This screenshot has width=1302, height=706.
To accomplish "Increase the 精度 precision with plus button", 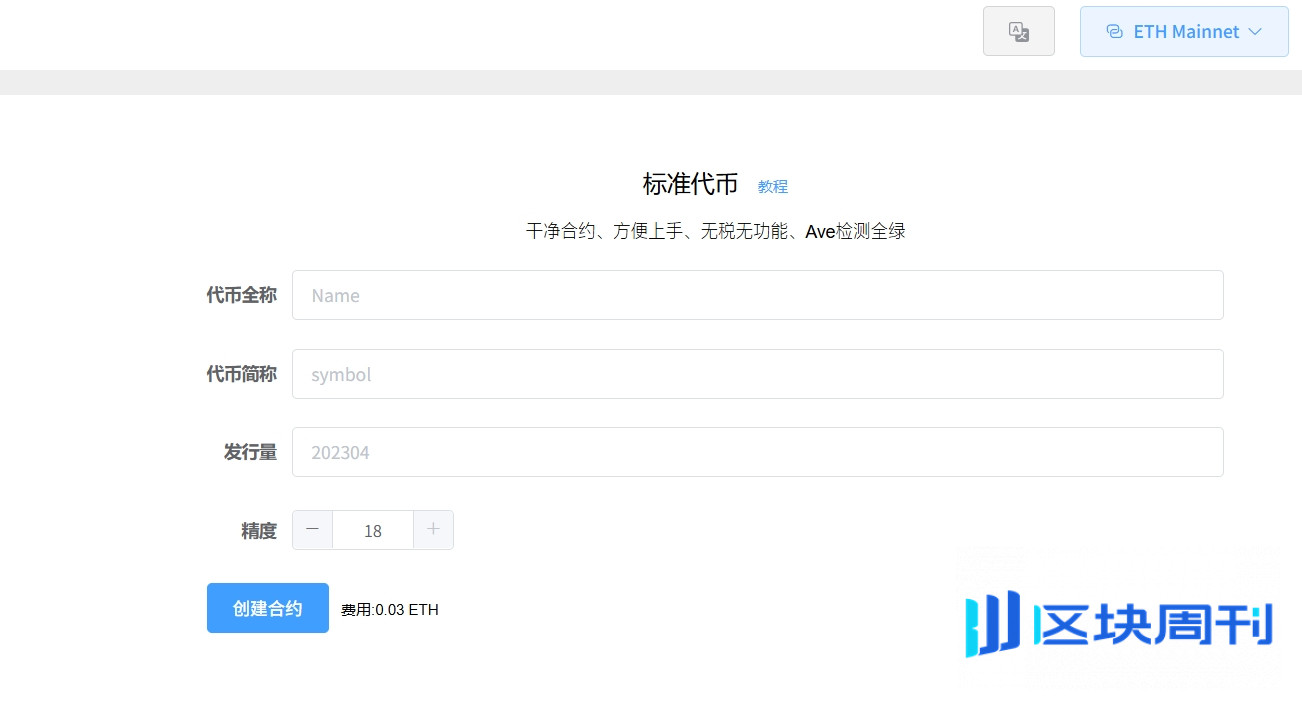I will (433, 530).
